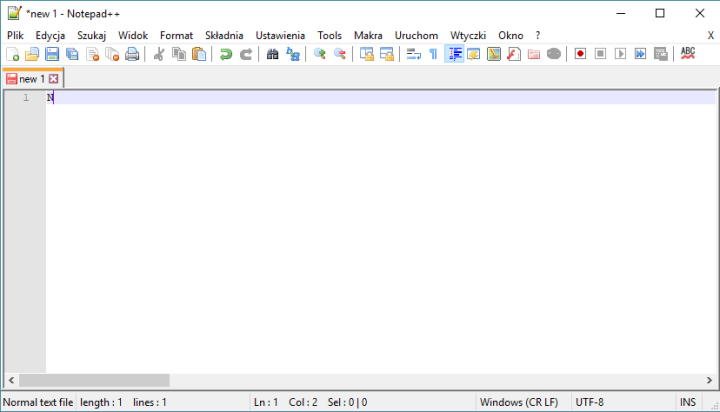Click UTF-8 encoding status field
The height and width of the screenshot is (412, 720).
click(589, 402)
